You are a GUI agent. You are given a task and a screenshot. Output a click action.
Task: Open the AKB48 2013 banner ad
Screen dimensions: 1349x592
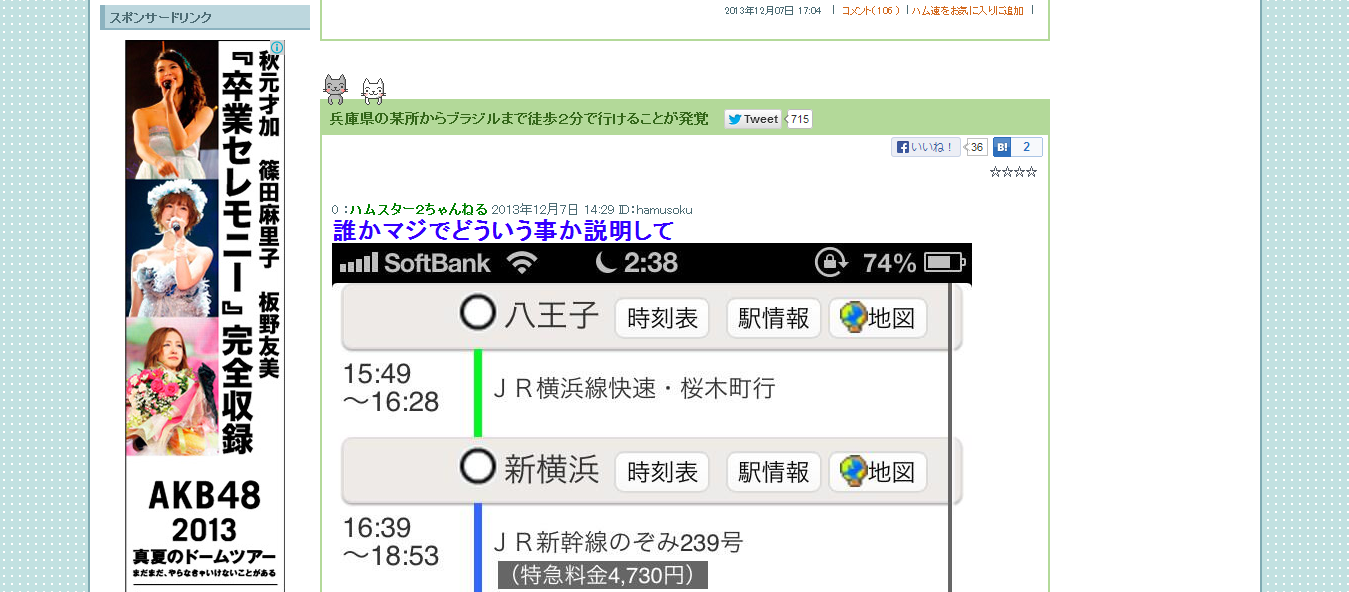(x=205, y=316)
